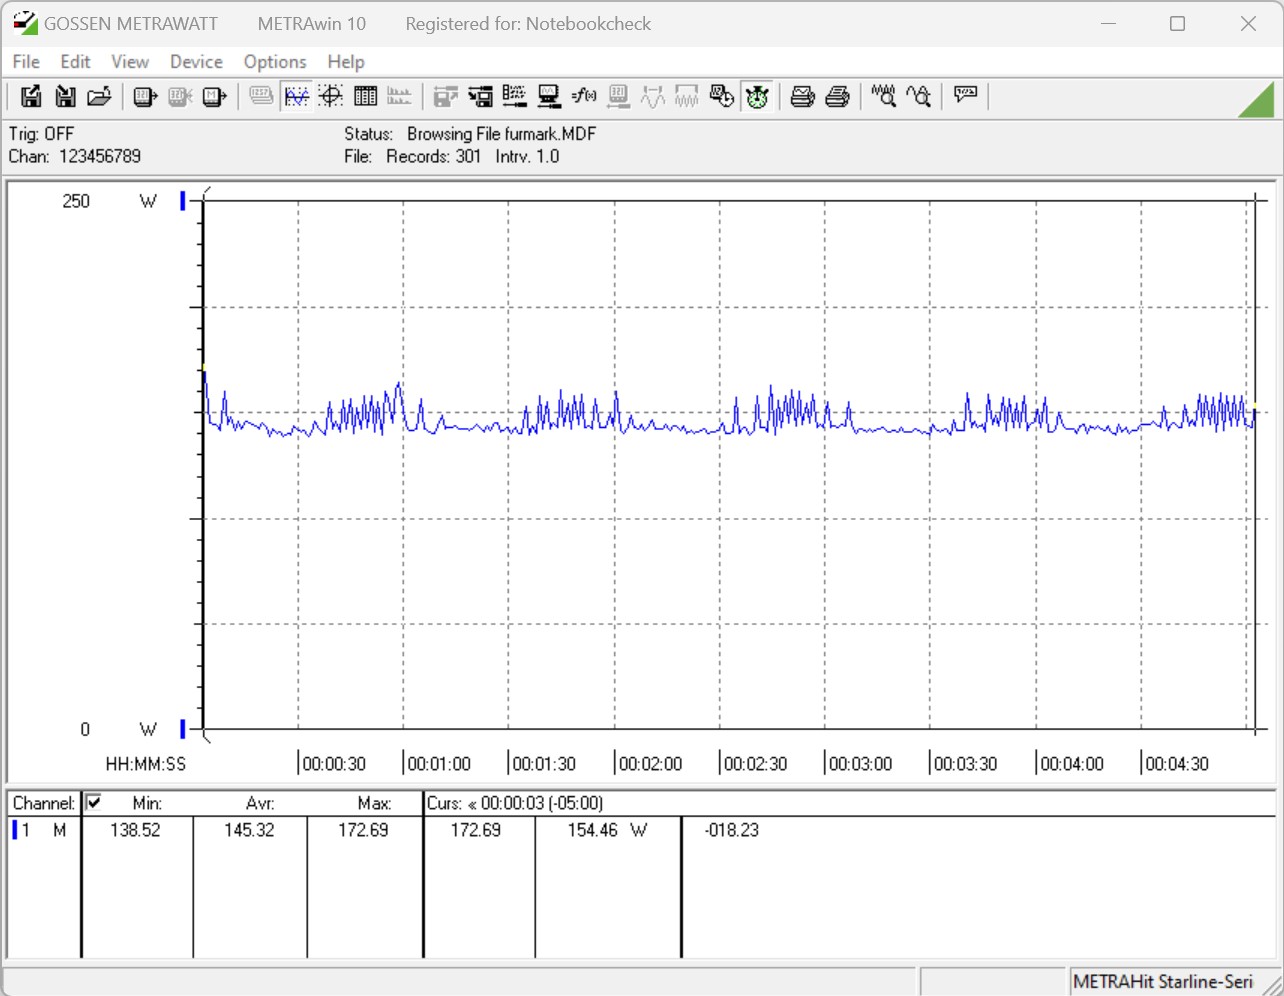Click the zoom waveform magnifier icon
This screenshot has height=996, width=1284.
883,96
